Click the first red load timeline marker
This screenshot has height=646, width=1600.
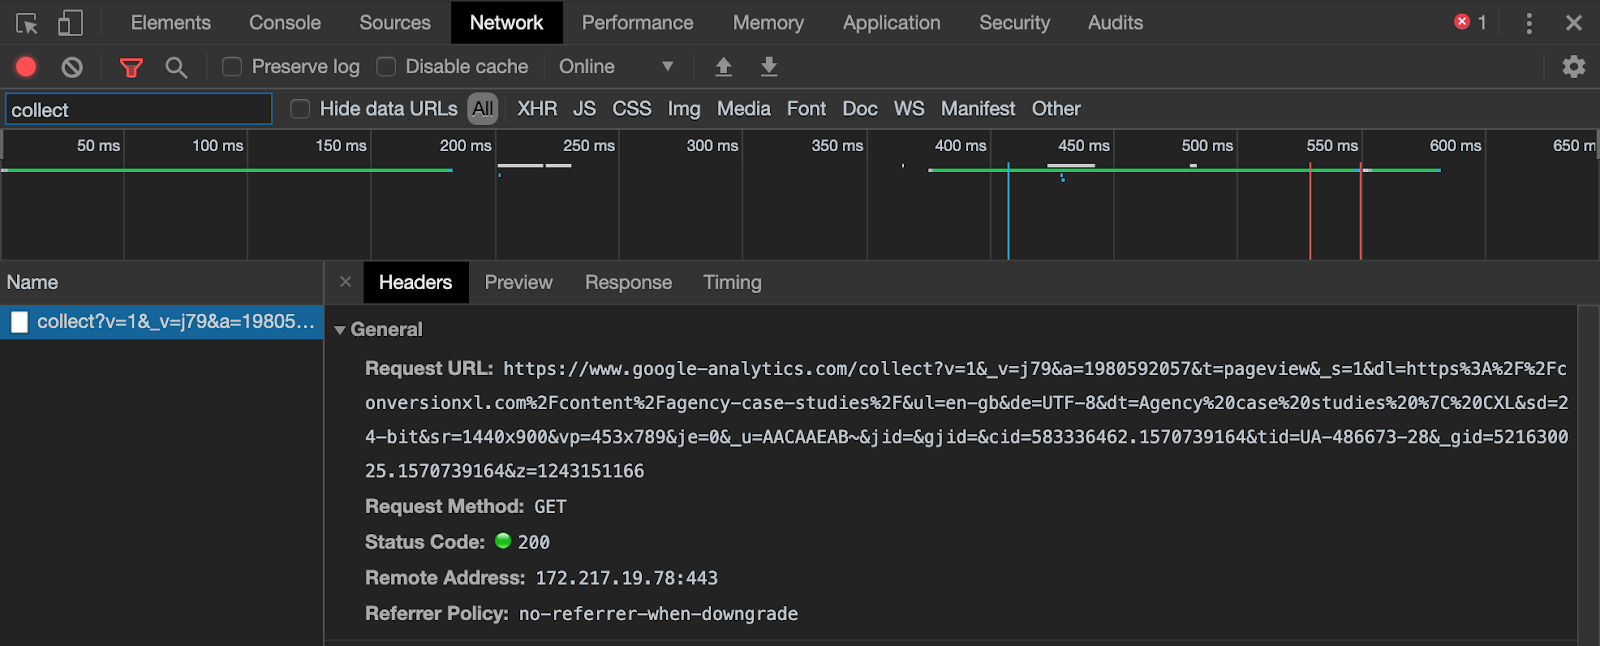(x=1310, y=211)
